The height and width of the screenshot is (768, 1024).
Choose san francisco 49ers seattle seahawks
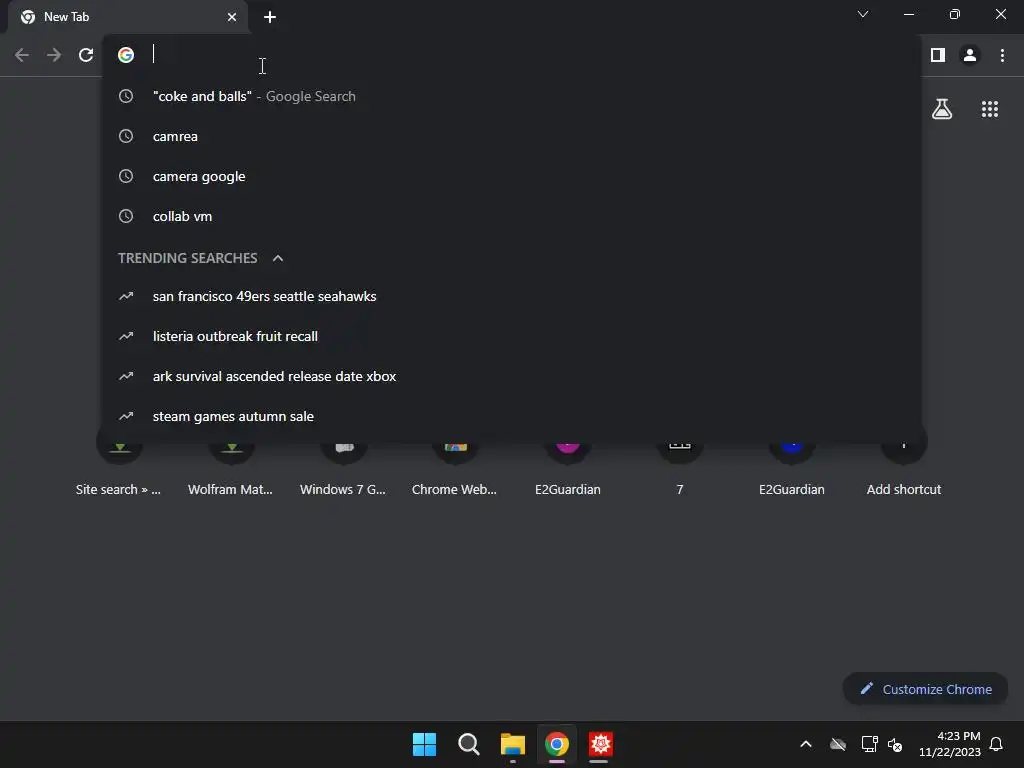pos(511,296)
